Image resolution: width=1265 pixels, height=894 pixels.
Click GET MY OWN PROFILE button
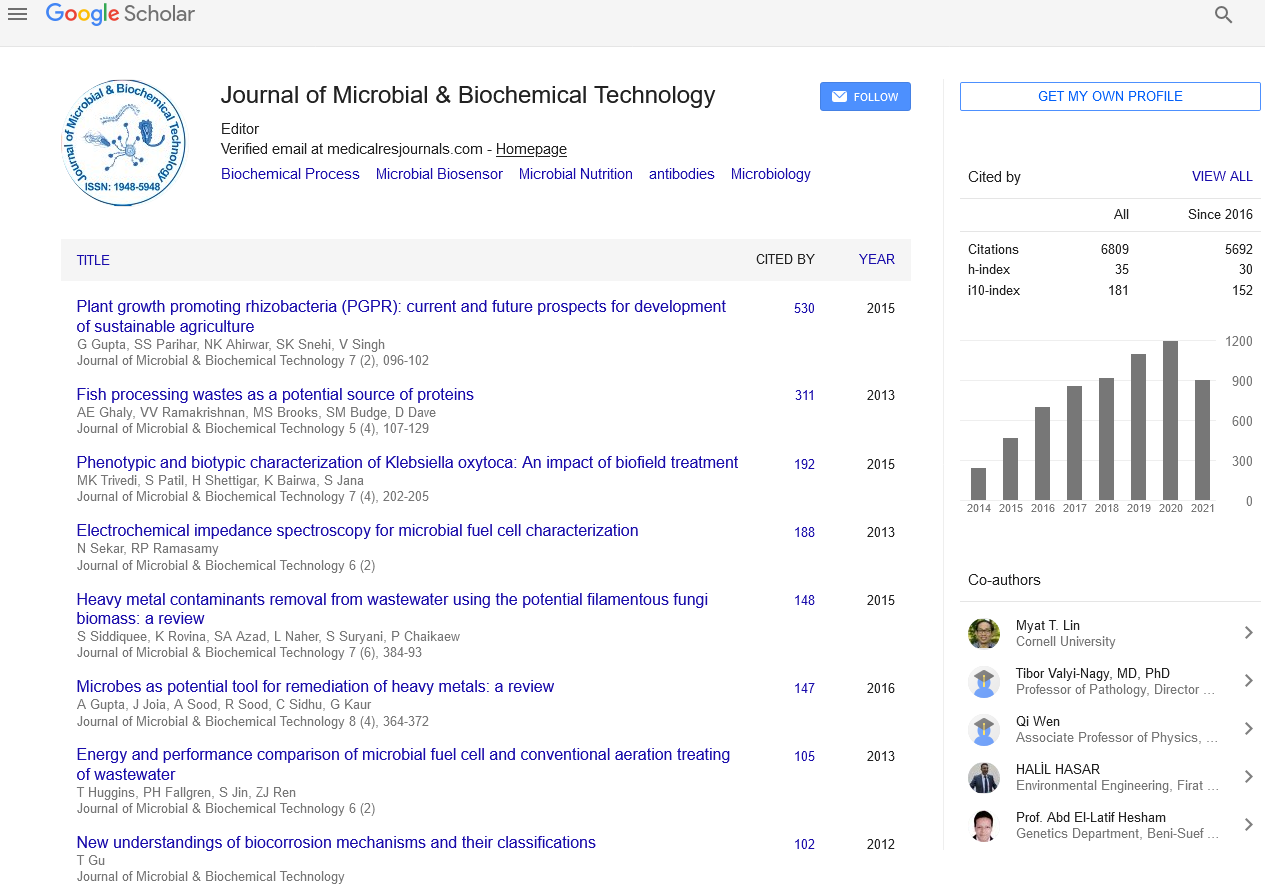tap(1110, 97)
